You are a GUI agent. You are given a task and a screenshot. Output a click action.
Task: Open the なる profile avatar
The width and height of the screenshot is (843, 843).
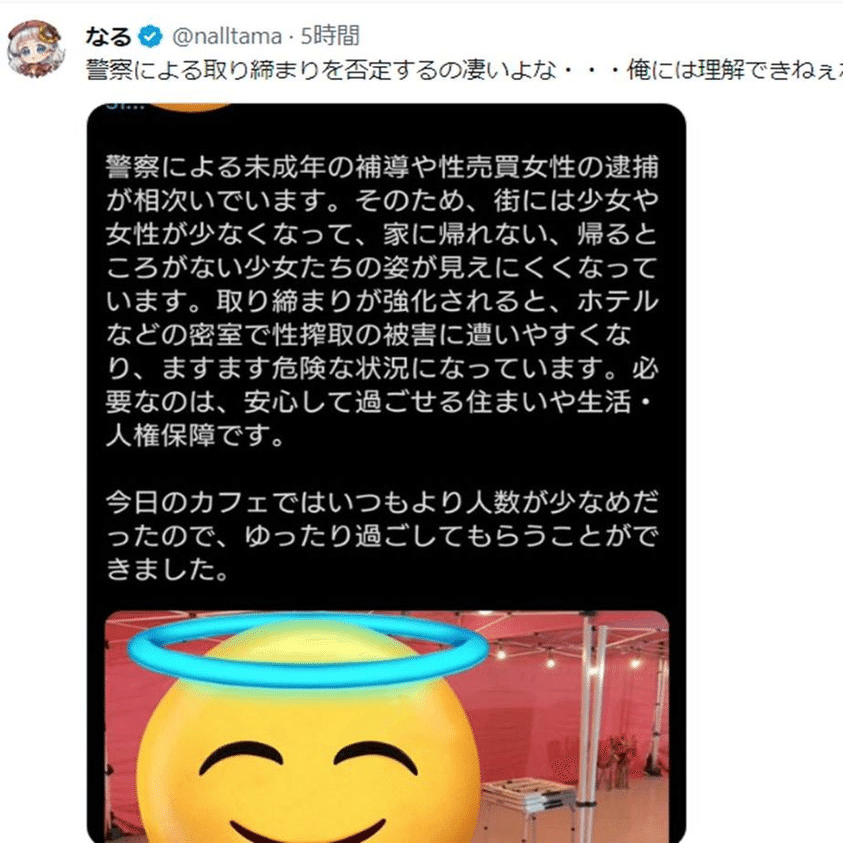point(35,49)
